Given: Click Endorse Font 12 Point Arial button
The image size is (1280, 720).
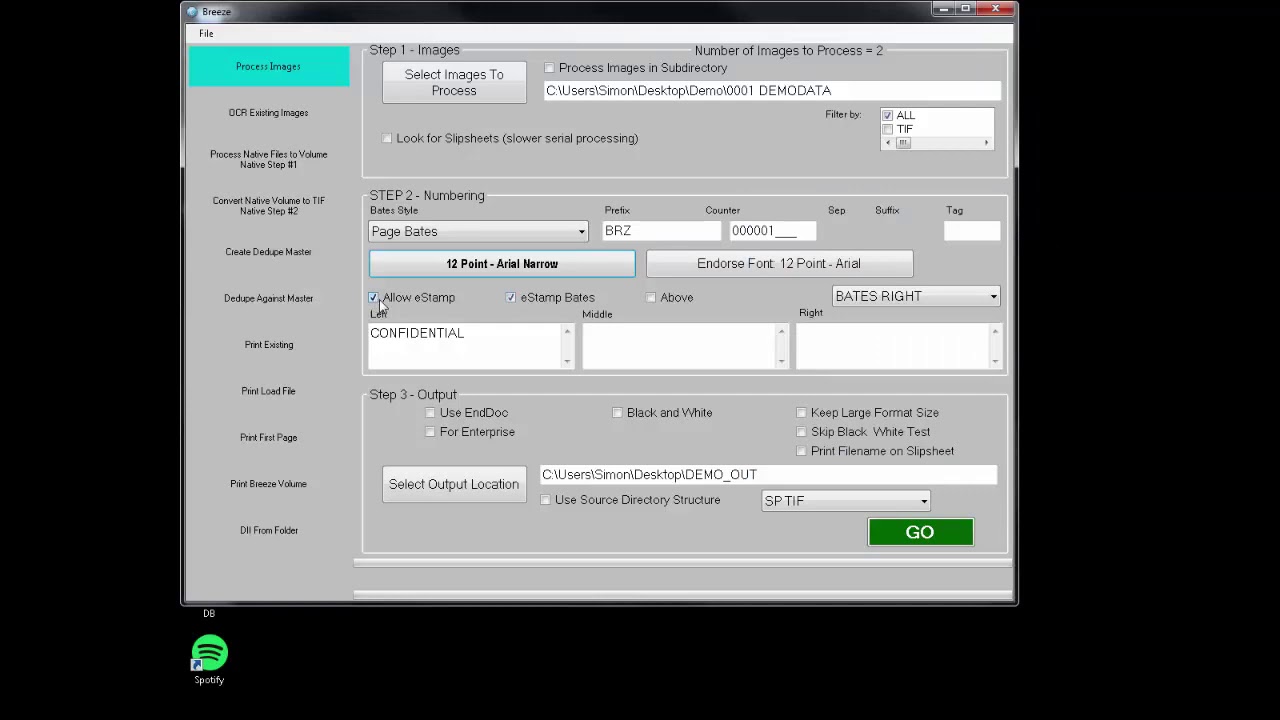Looking at the screenshot, I should click(x=779, y=264).
